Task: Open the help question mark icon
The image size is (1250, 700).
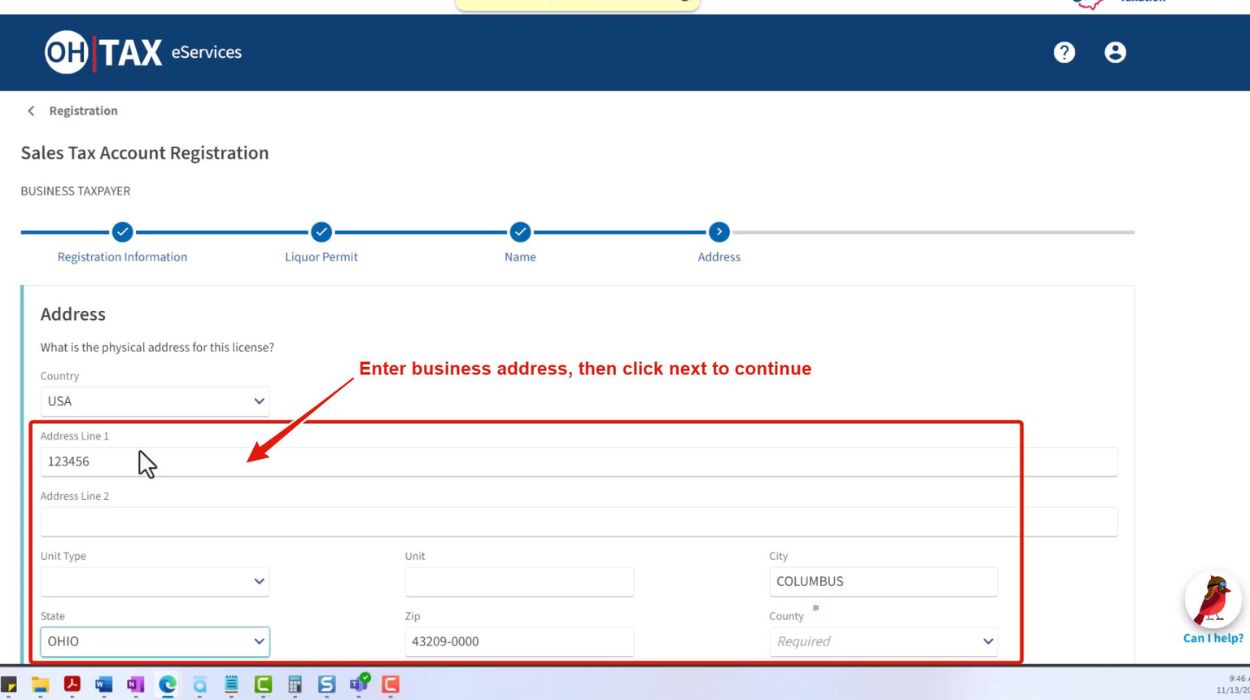Action: tap(1064, 52)
